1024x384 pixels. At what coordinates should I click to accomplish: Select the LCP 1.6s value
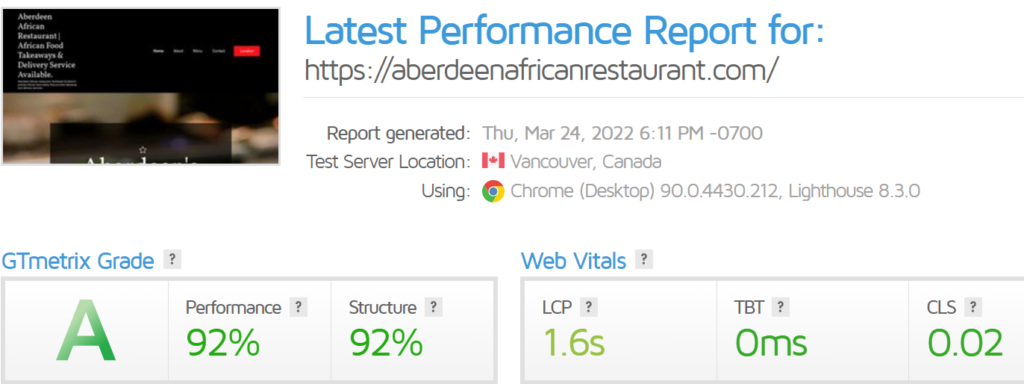point(573,343)
